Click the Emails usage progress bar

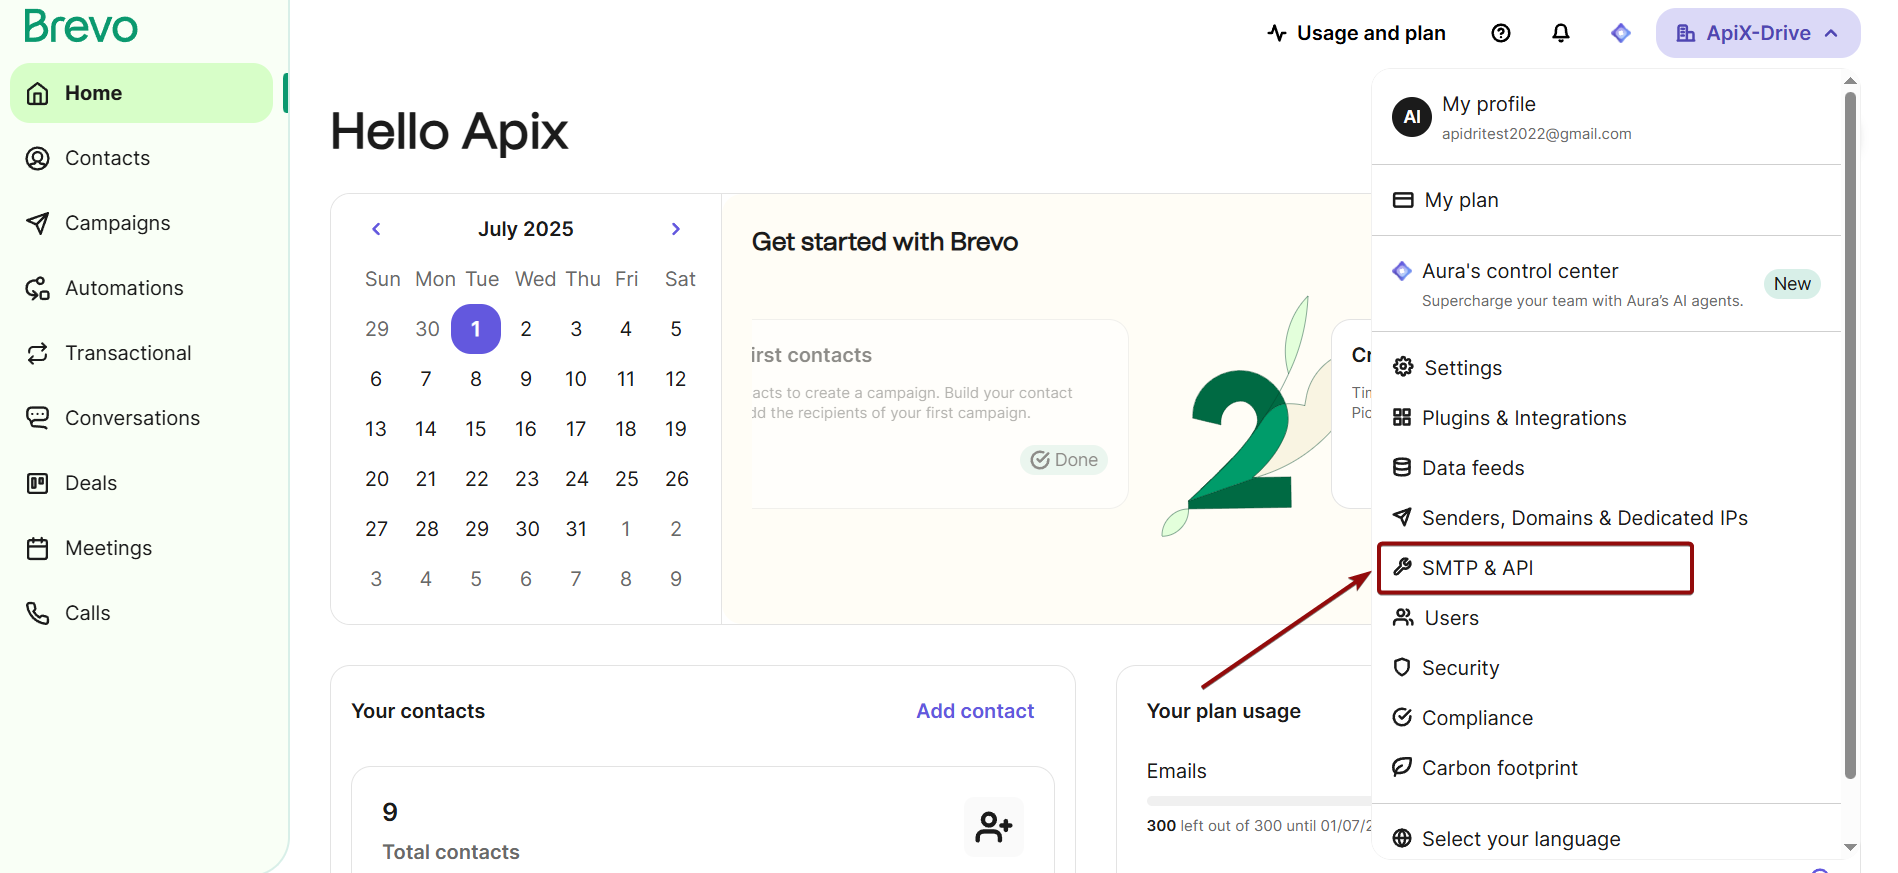(1259, 801)
